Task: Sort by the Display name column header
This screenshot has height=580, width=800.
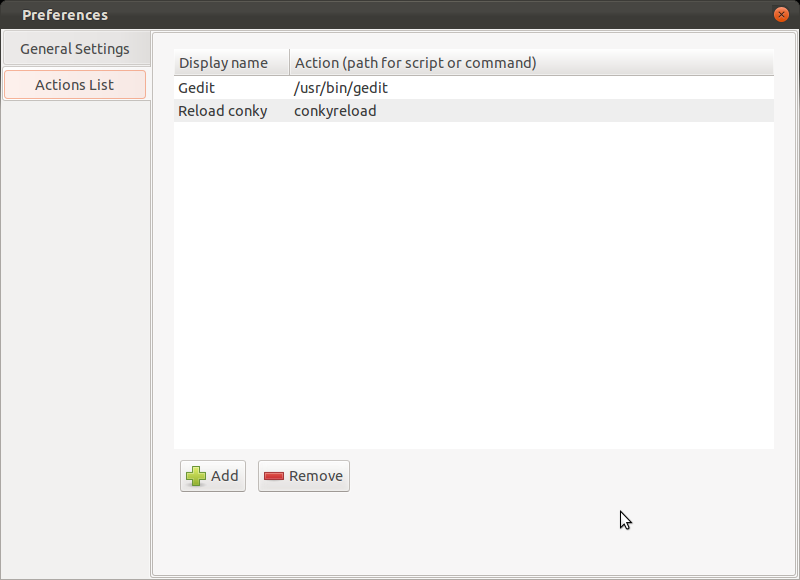Action: pyautogui.click(x=232, y=63)
